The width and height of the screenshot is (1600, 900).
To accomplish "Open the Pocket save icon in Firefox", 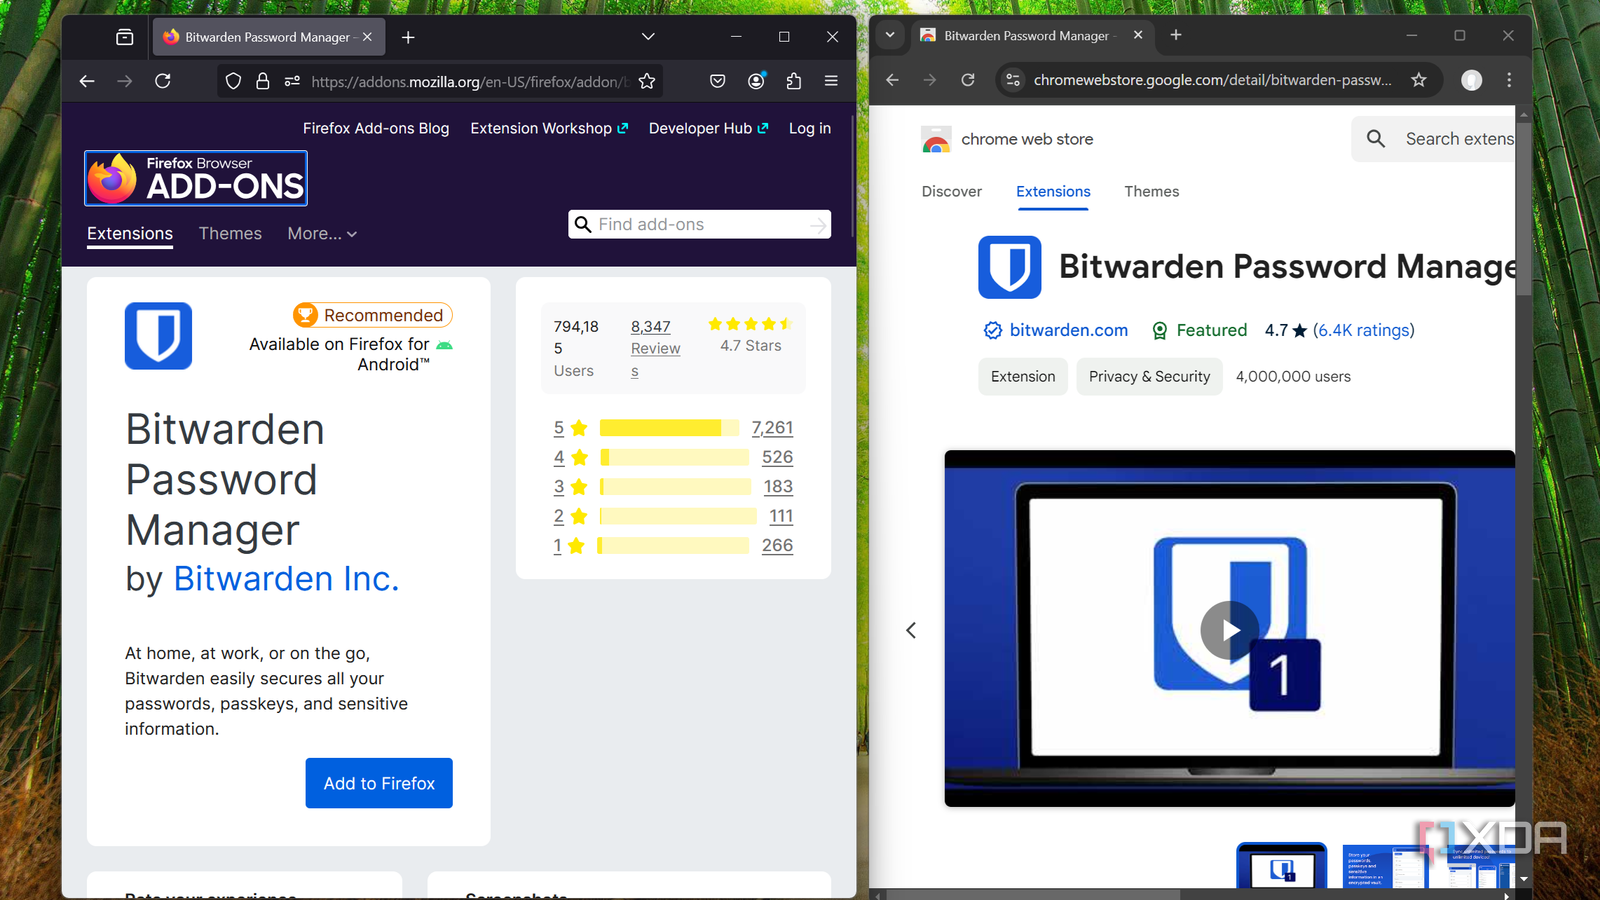I will pyautogui.click(x=717, y=81).
